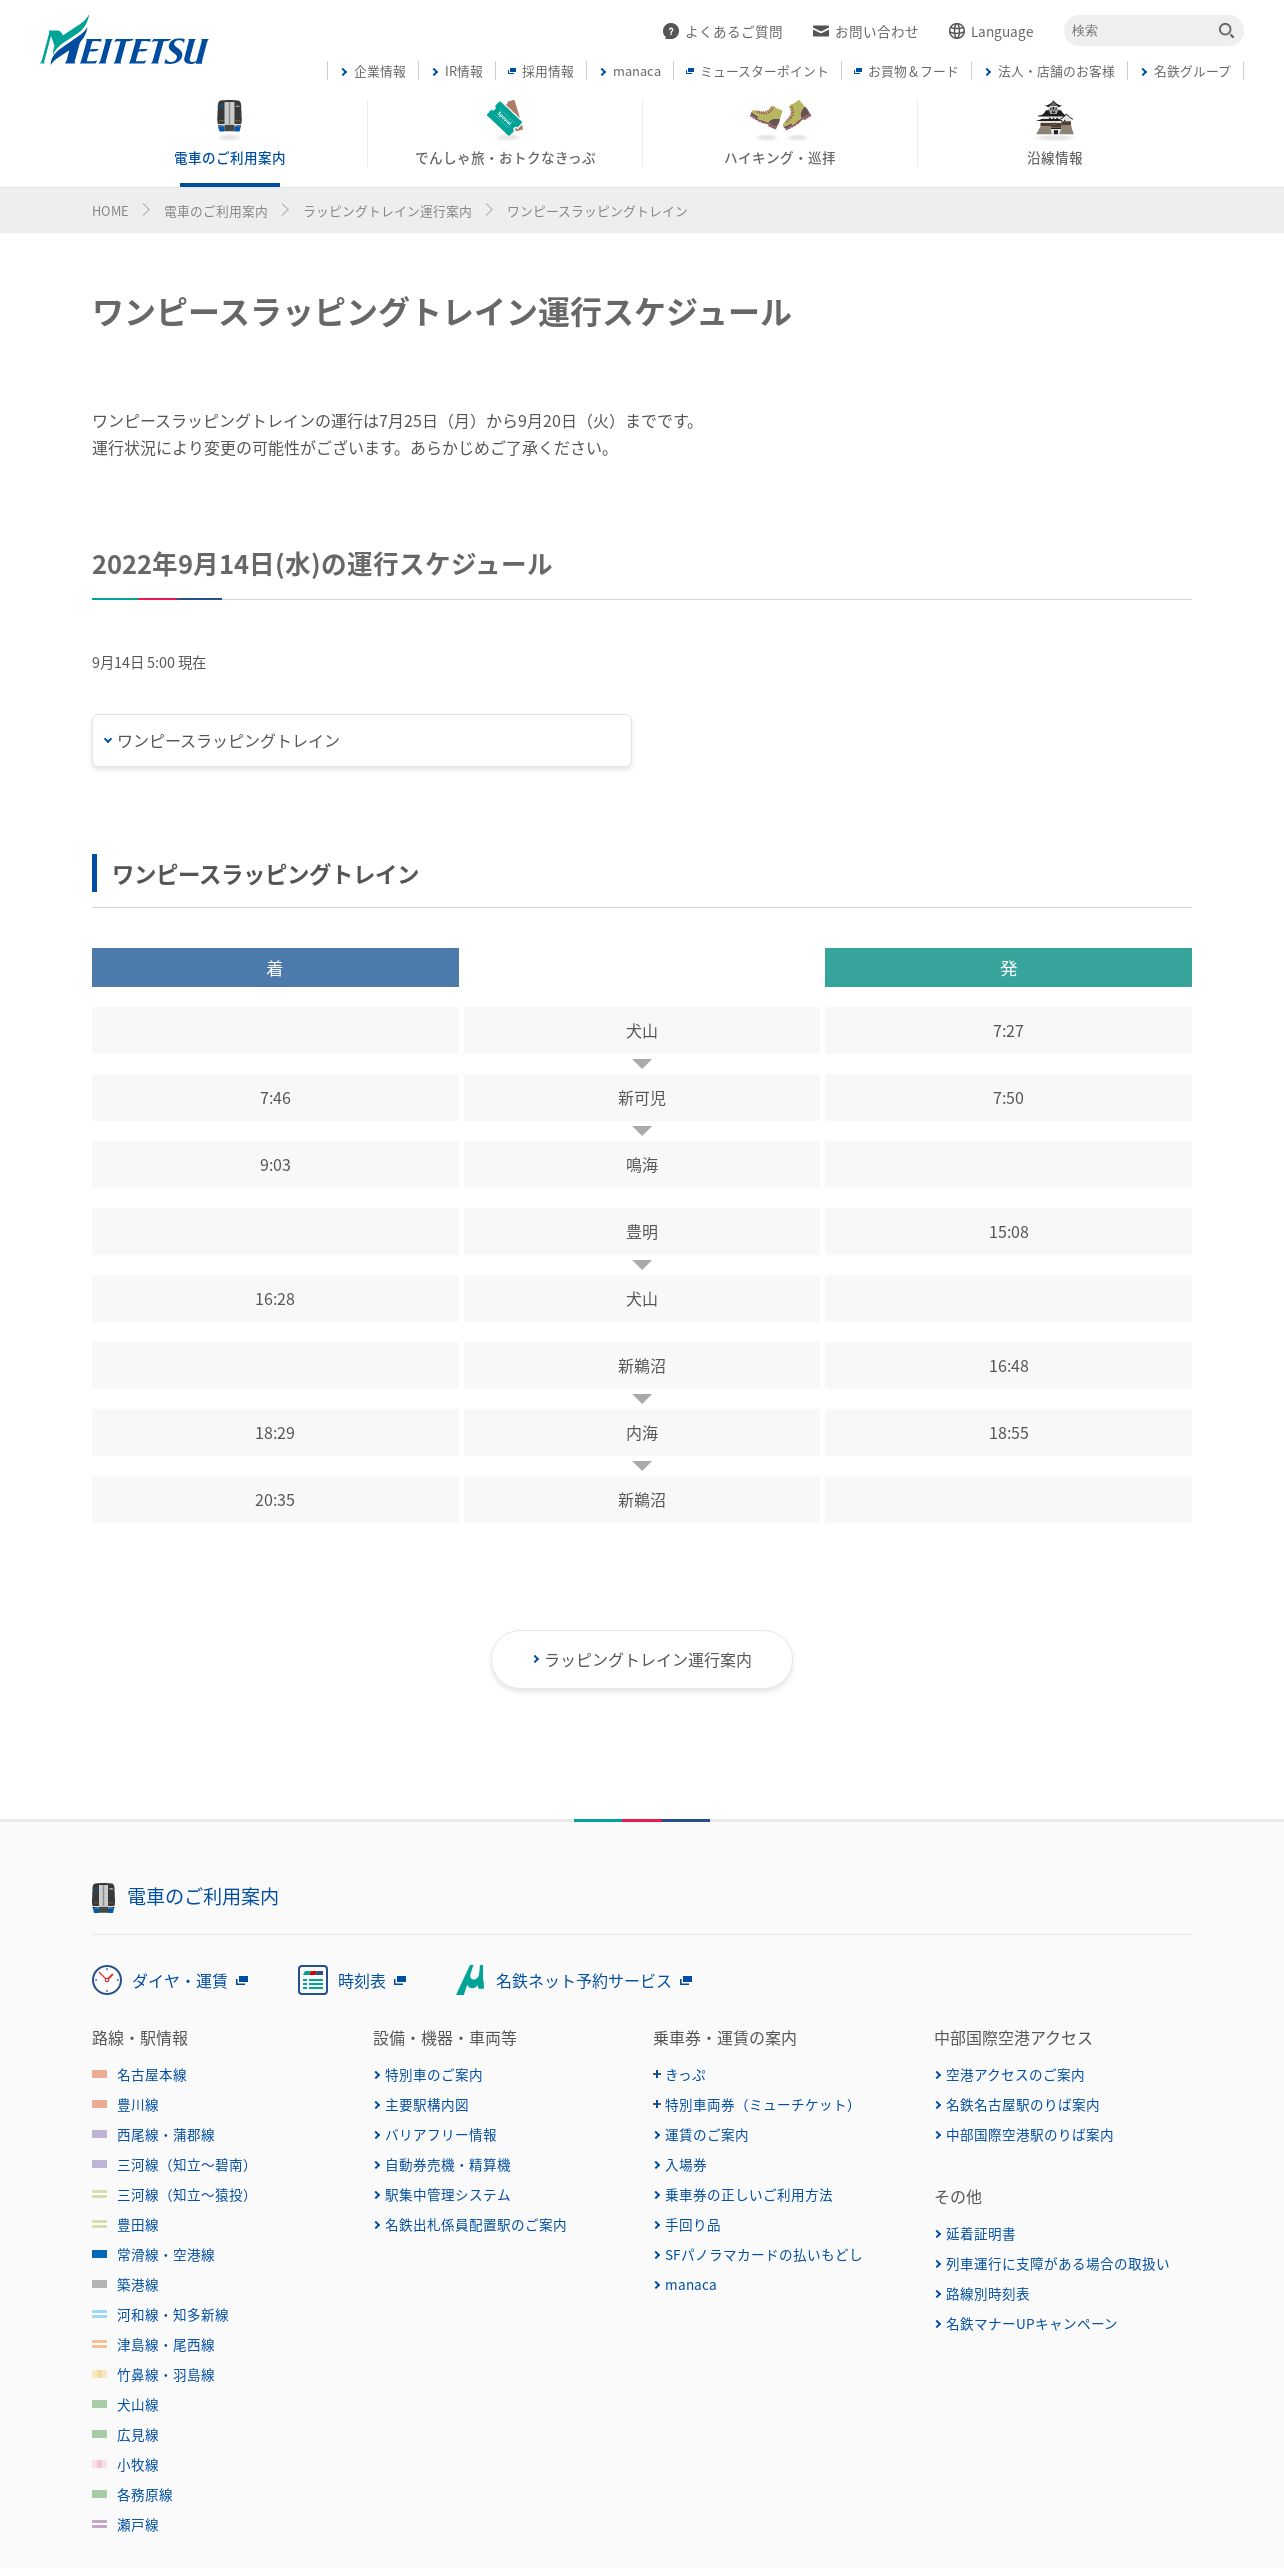The height and width of the screenshot is (2568, 1284).
Task: Open manaca in the top menu
Action: (630, 71)
